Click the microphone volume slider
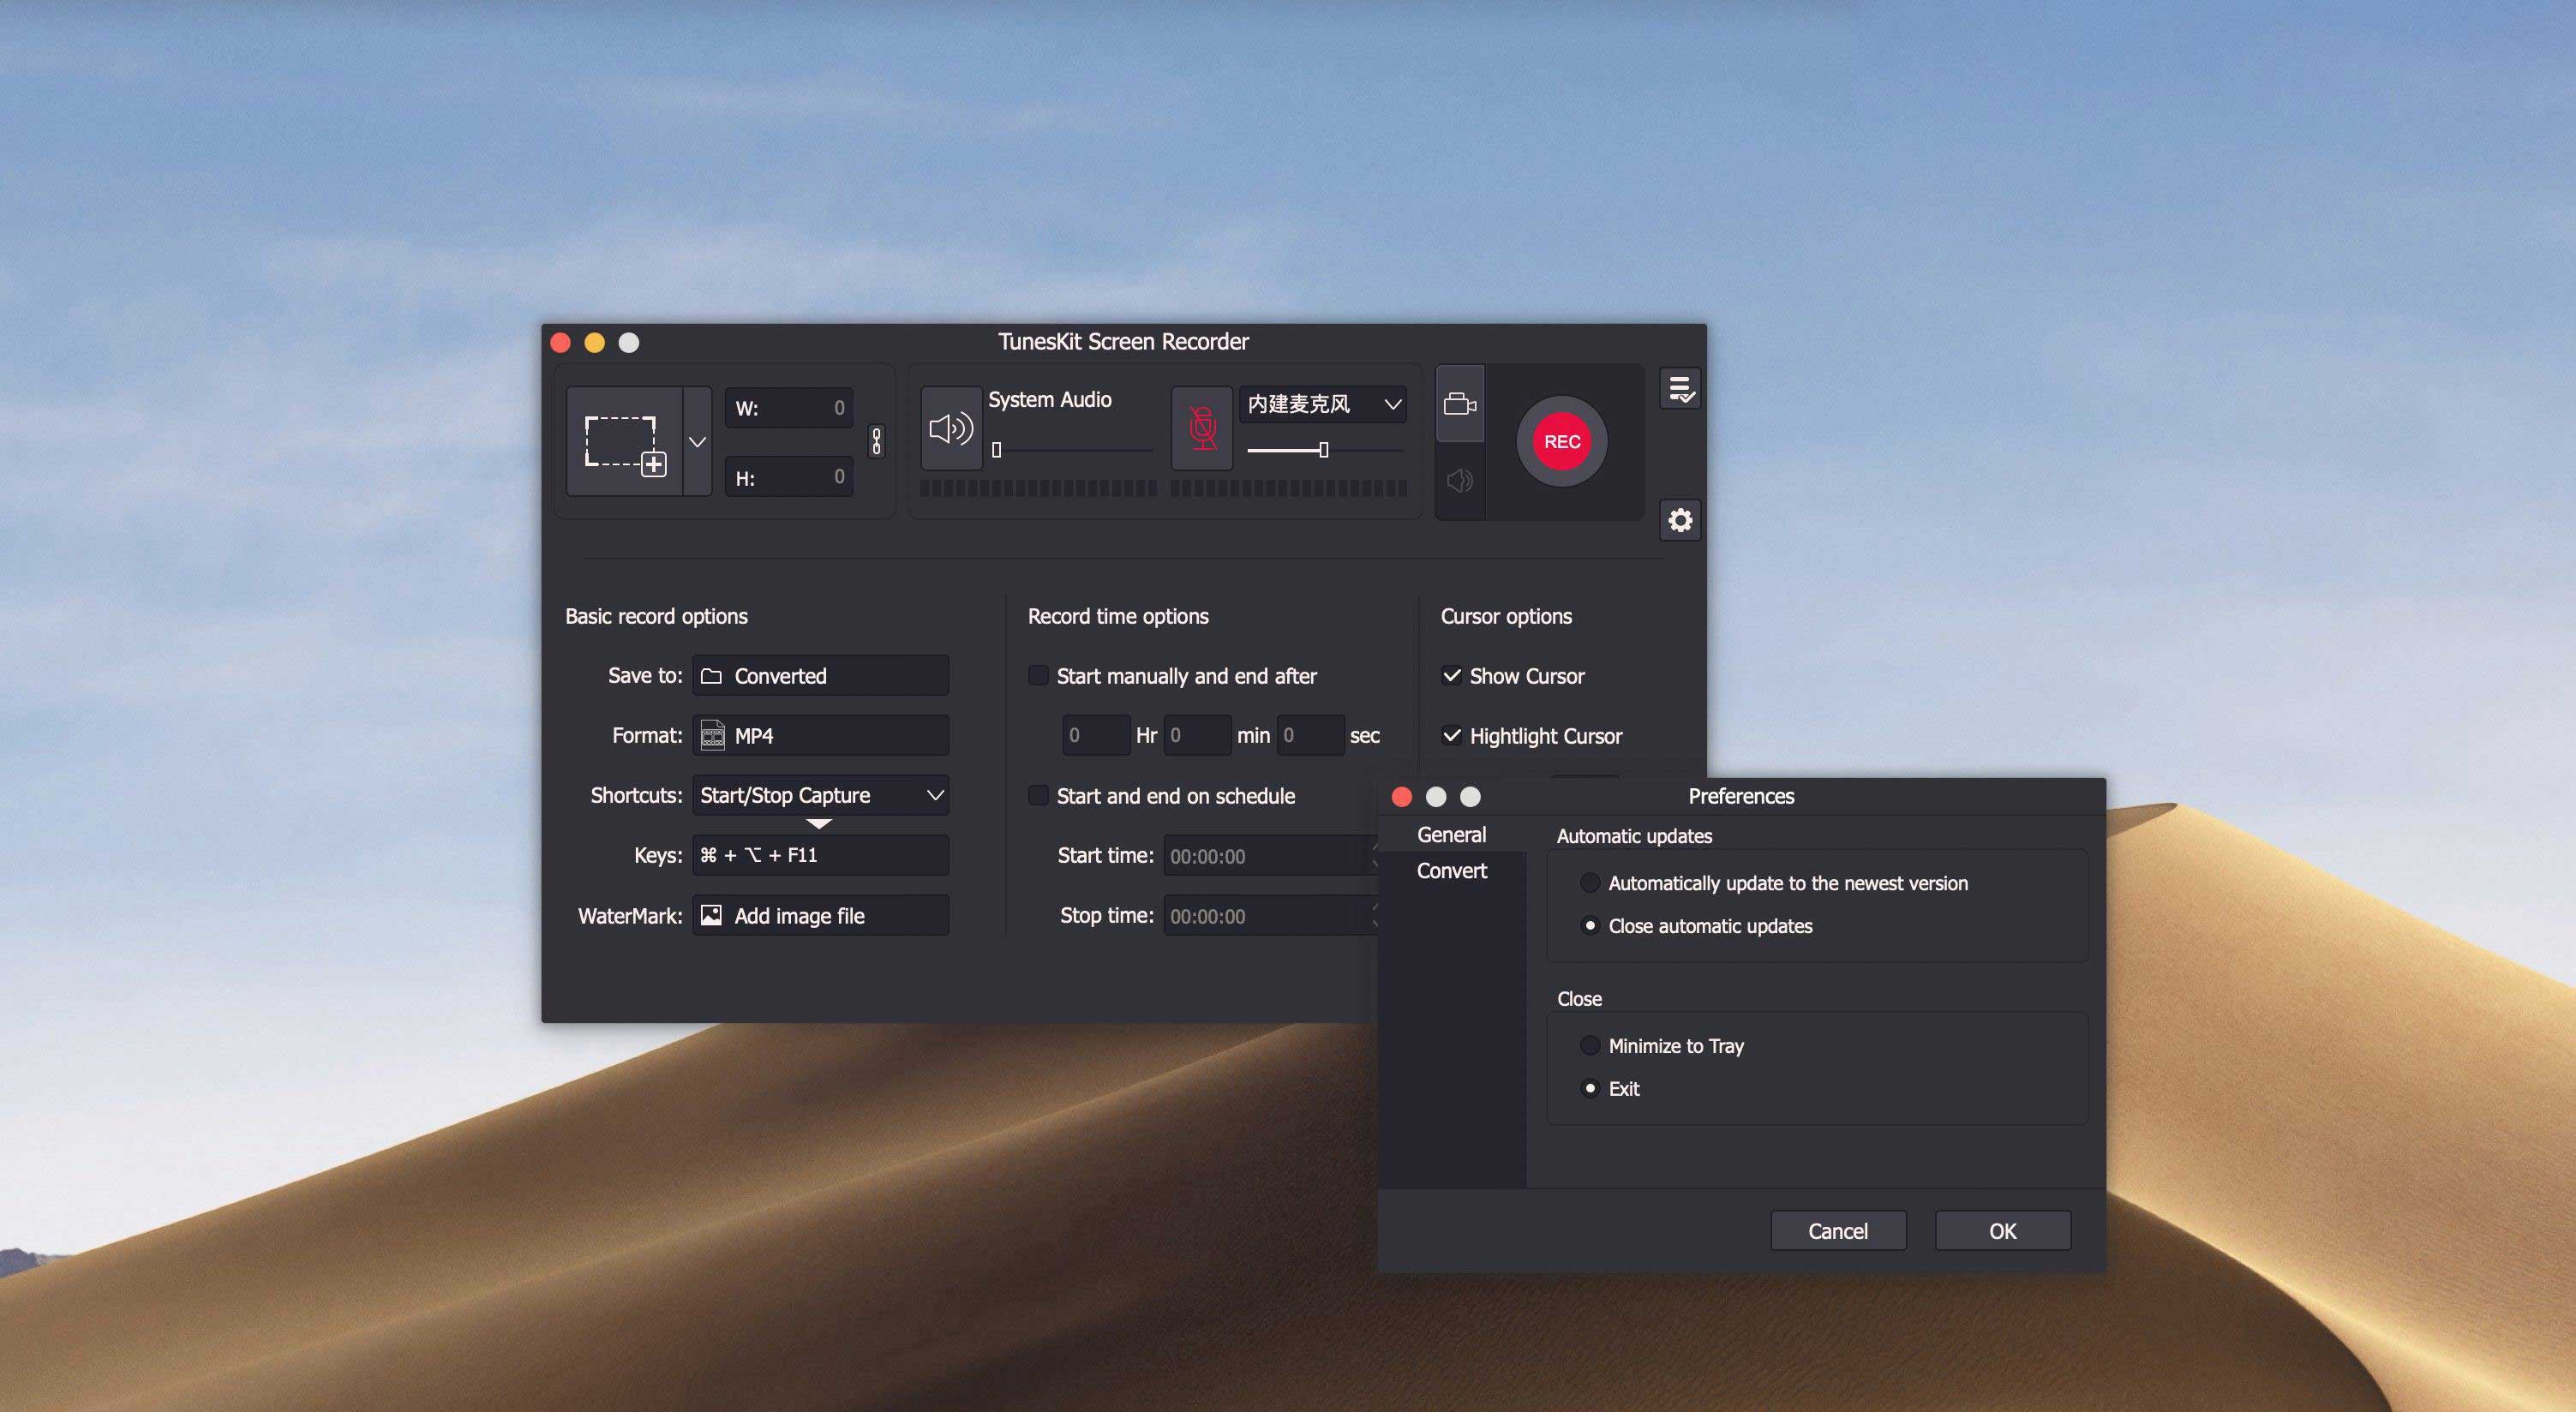The width and height of the screenshot is (2576, 1412). coord(1322,450)
